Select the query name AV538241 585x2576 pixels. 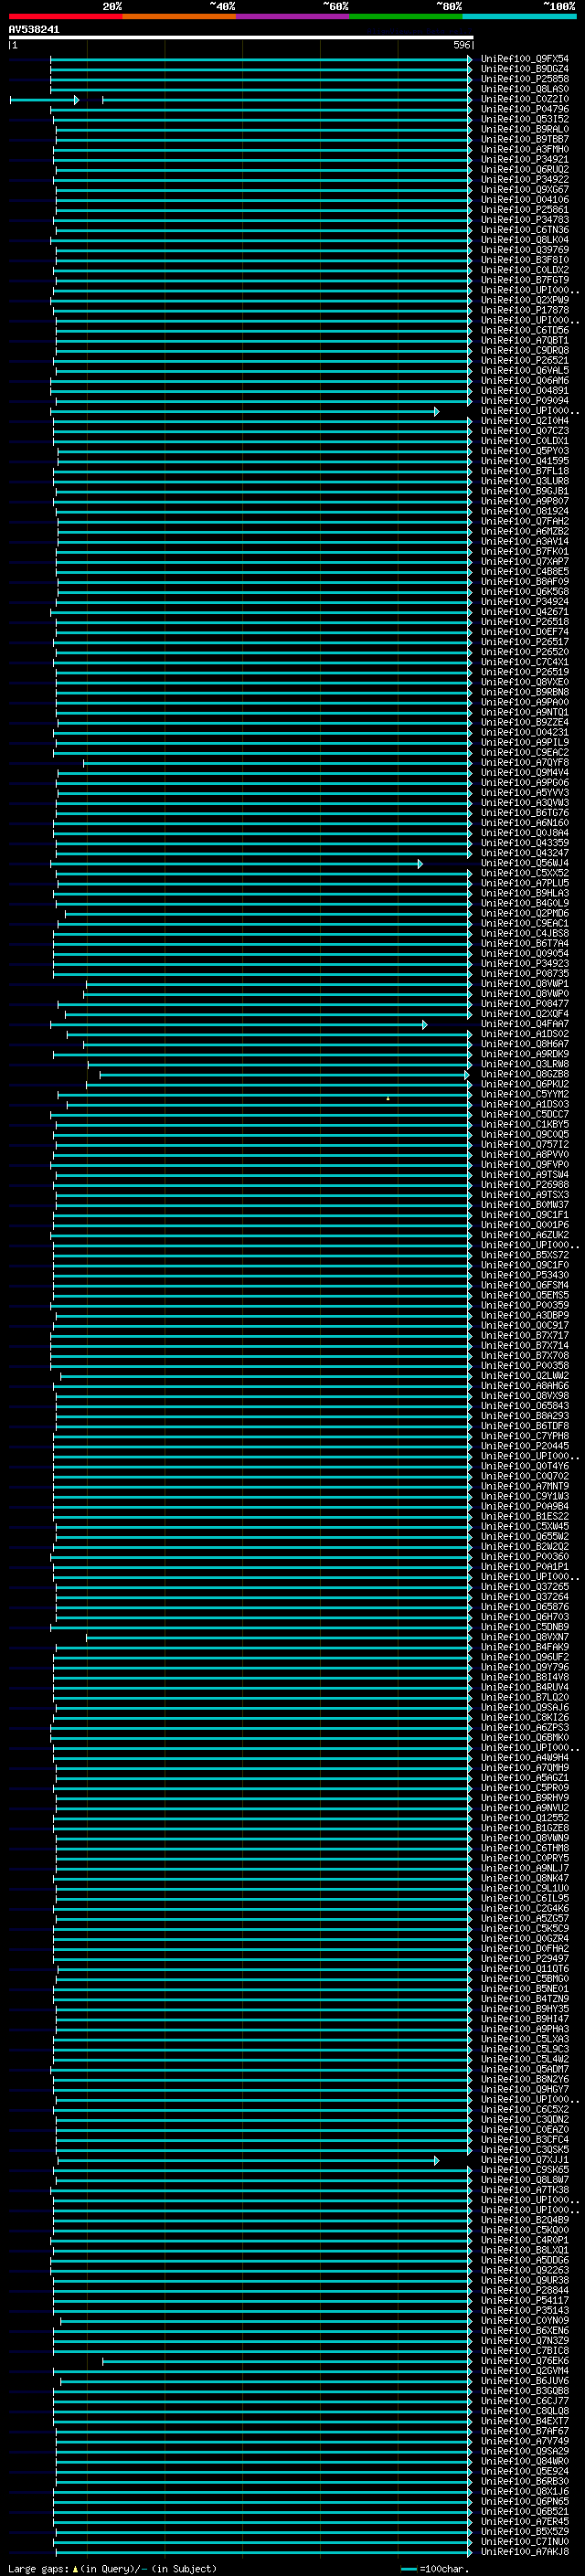34,29
